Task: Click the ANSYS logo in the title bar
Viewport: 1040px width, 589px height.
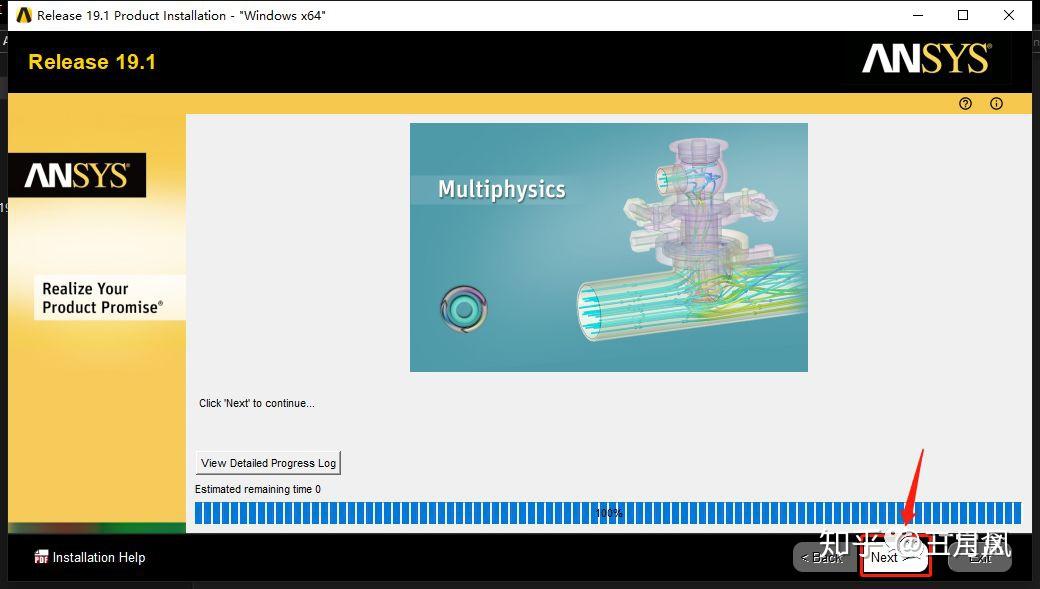Action: [x=23, y=15]
